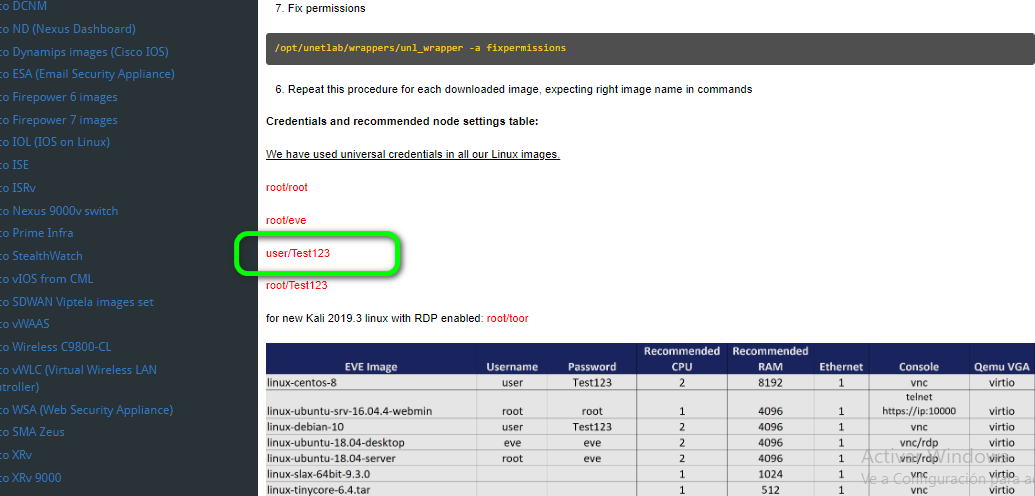Click ESA (Email Security Appliance) link
Viewport: 1035px width, 496px height.
point(92,74)
